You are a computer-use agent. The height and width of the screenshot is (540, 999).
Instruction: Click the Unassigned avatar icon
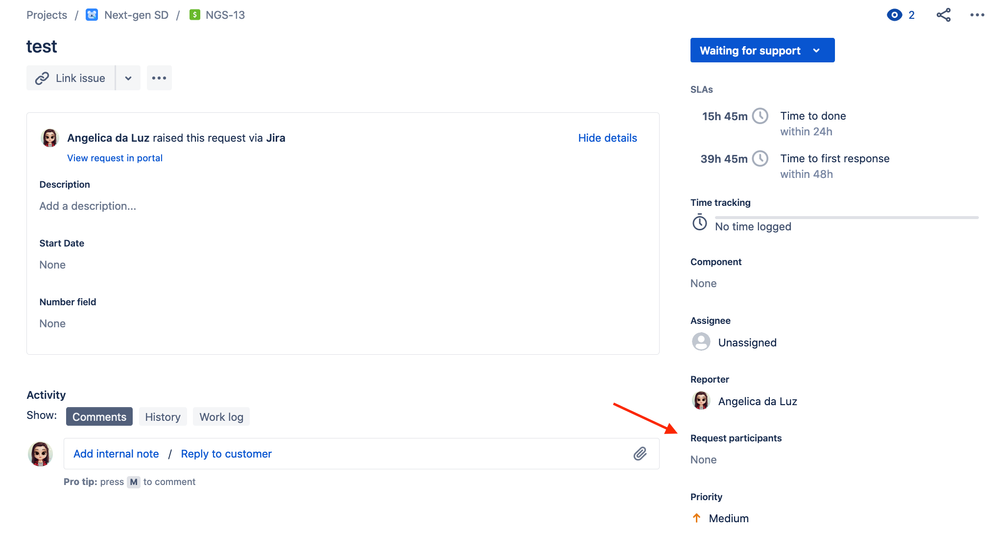(701, 342)
